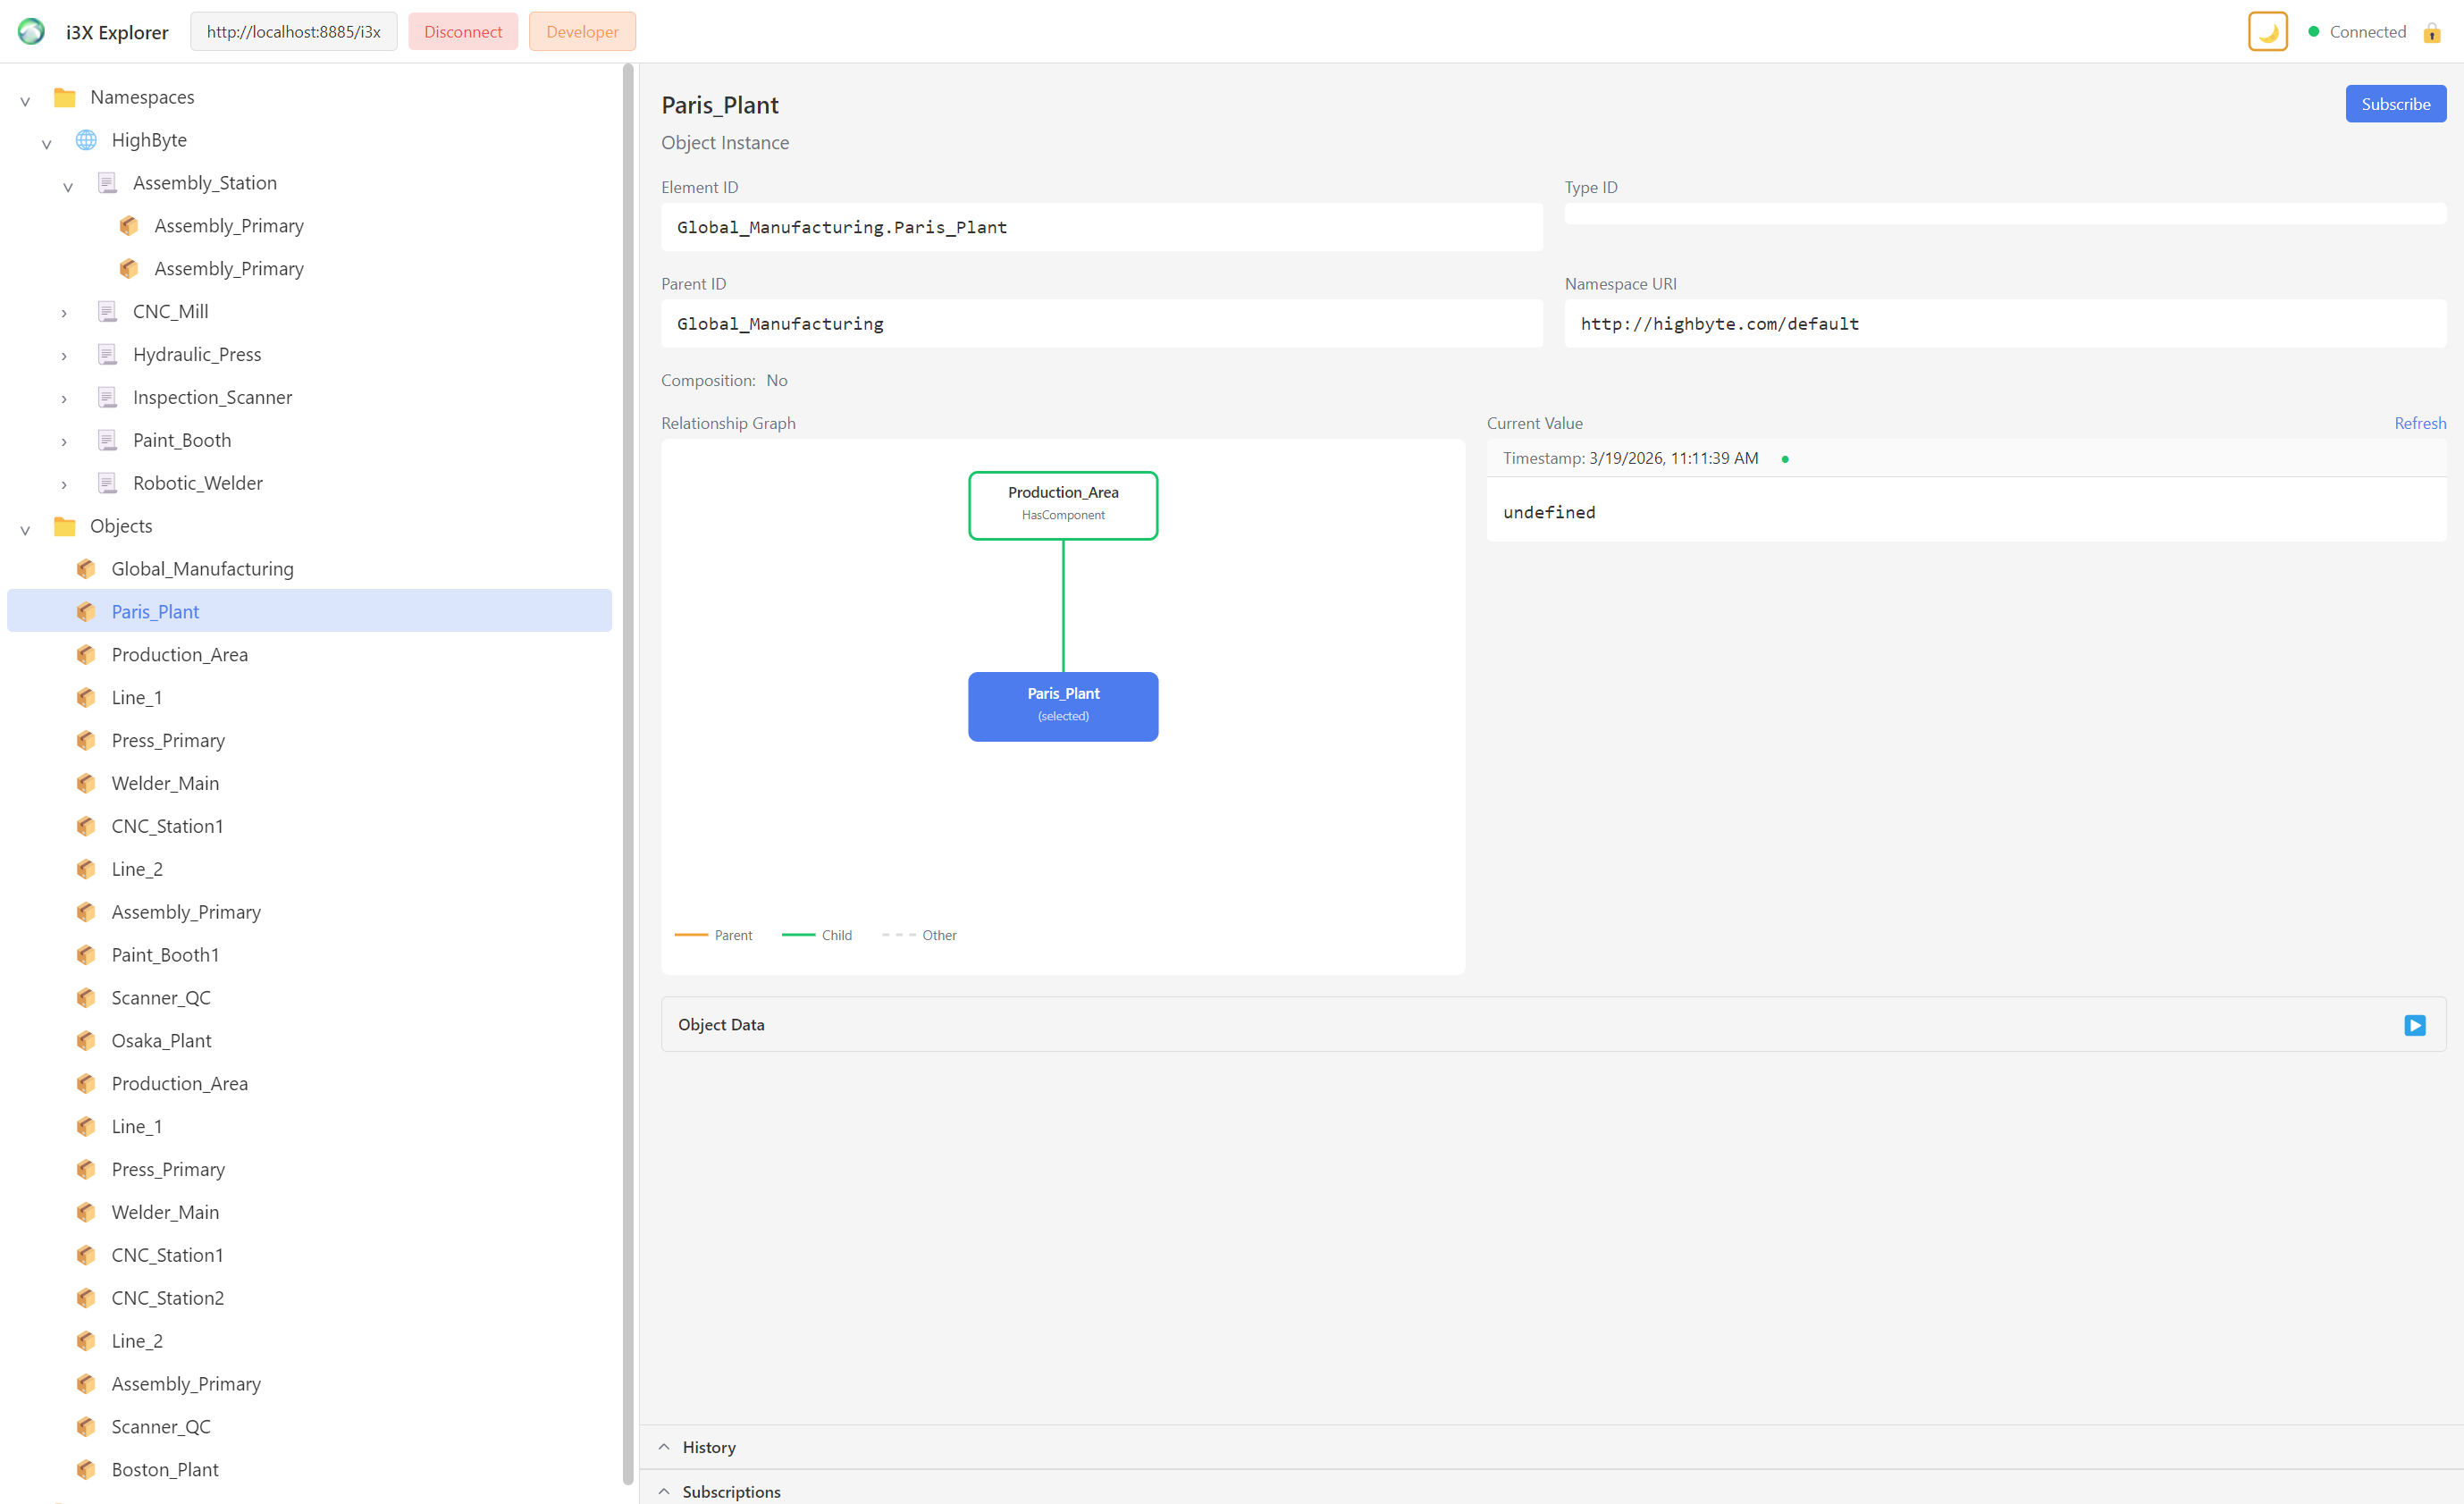Image resolution: width=2464 pixels, height=1504 pixels.
Task: Select the Paris_Plant object cube icon
Action: pos(86,611)
